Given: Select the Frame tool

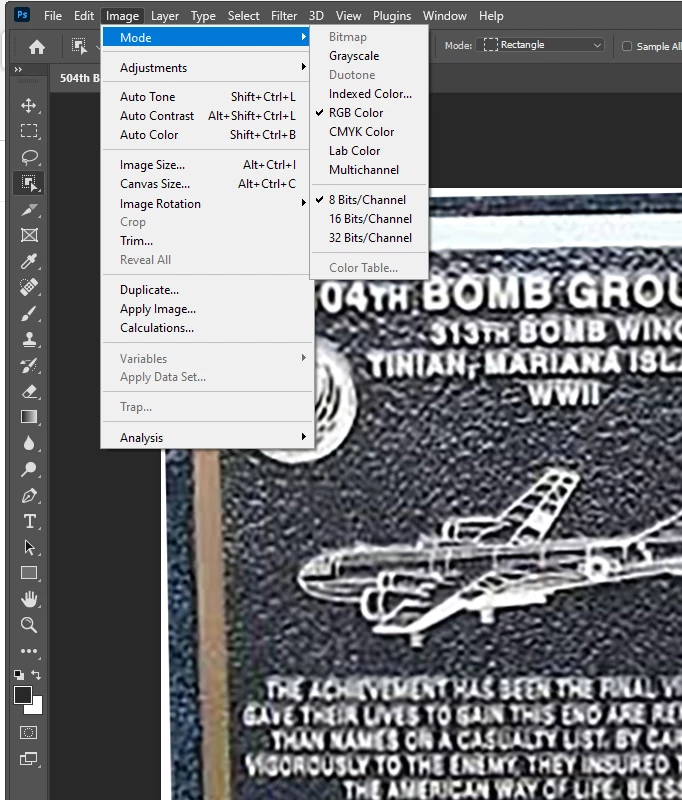Looking at the screenshot, I should click(x=29, y=235).
